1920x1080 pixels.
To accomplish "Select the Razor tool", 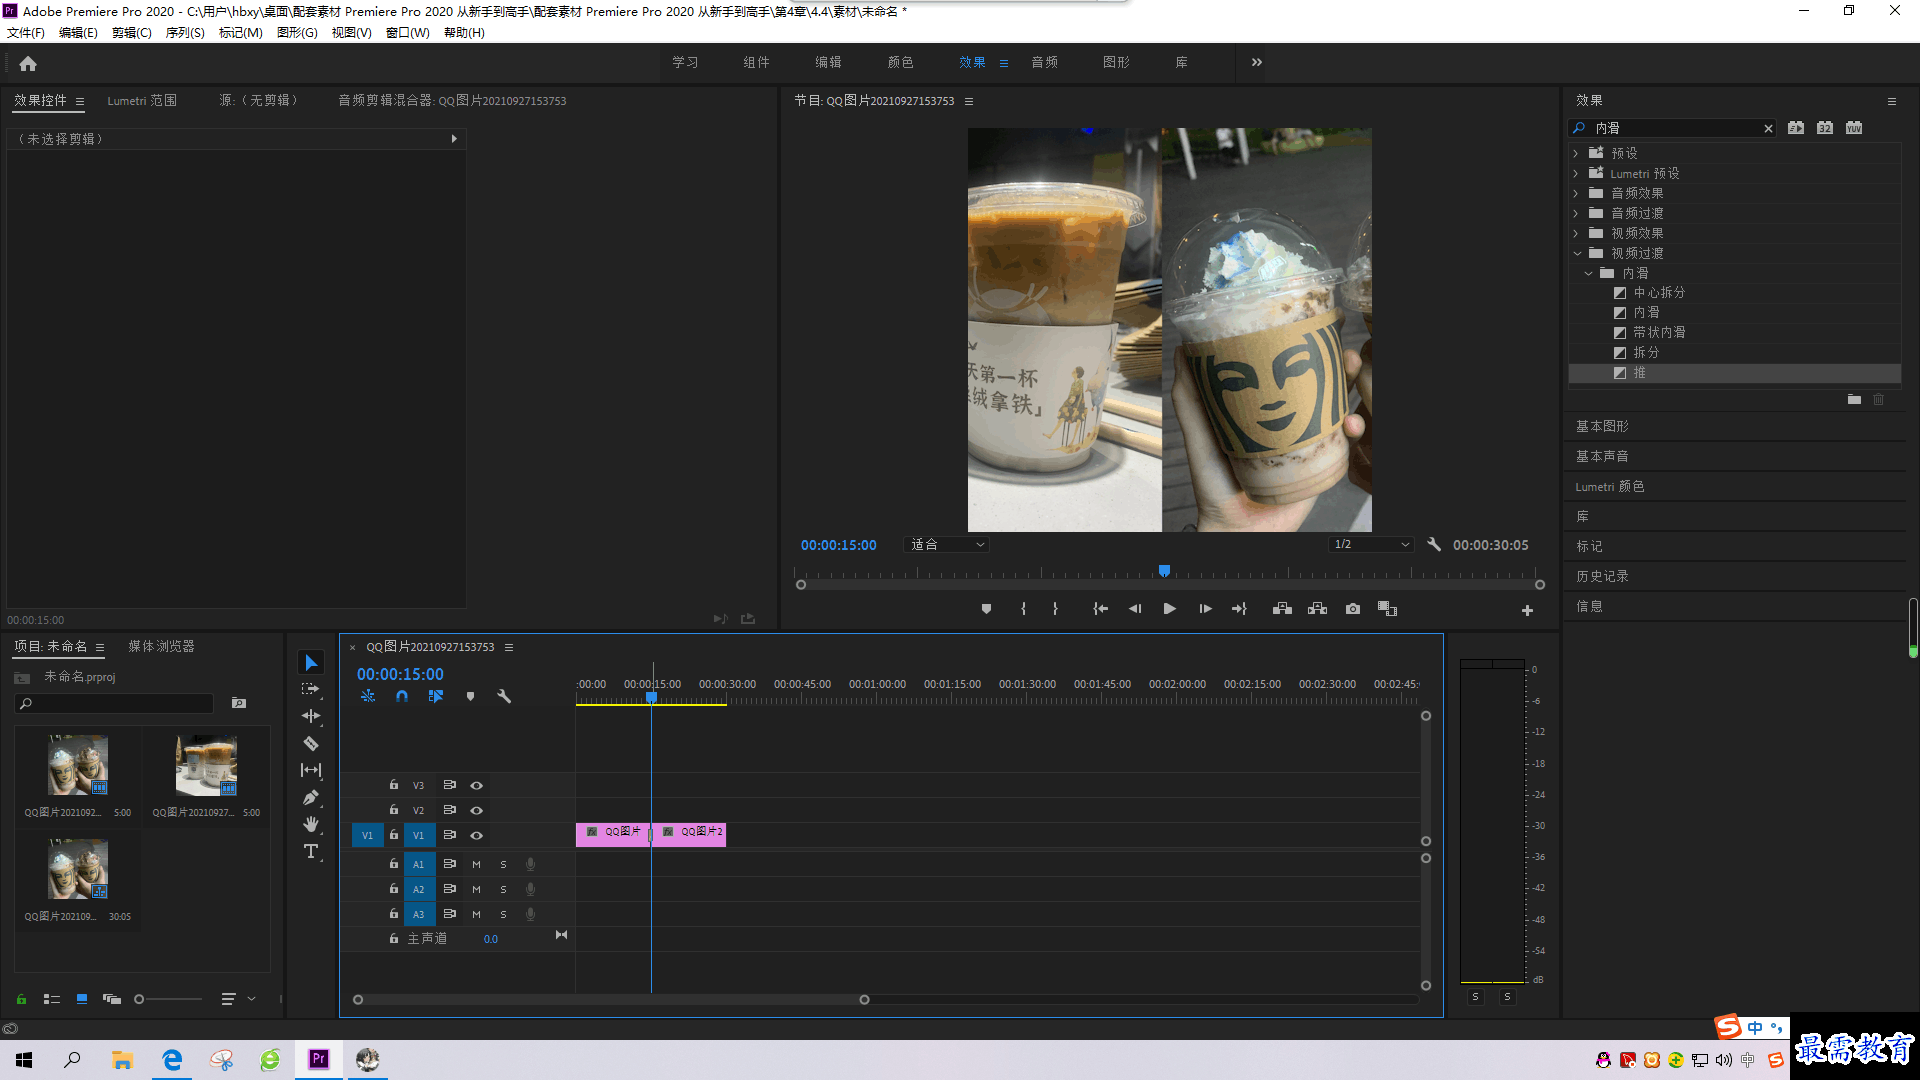I will pyautogui.click(x=311, y=743).
